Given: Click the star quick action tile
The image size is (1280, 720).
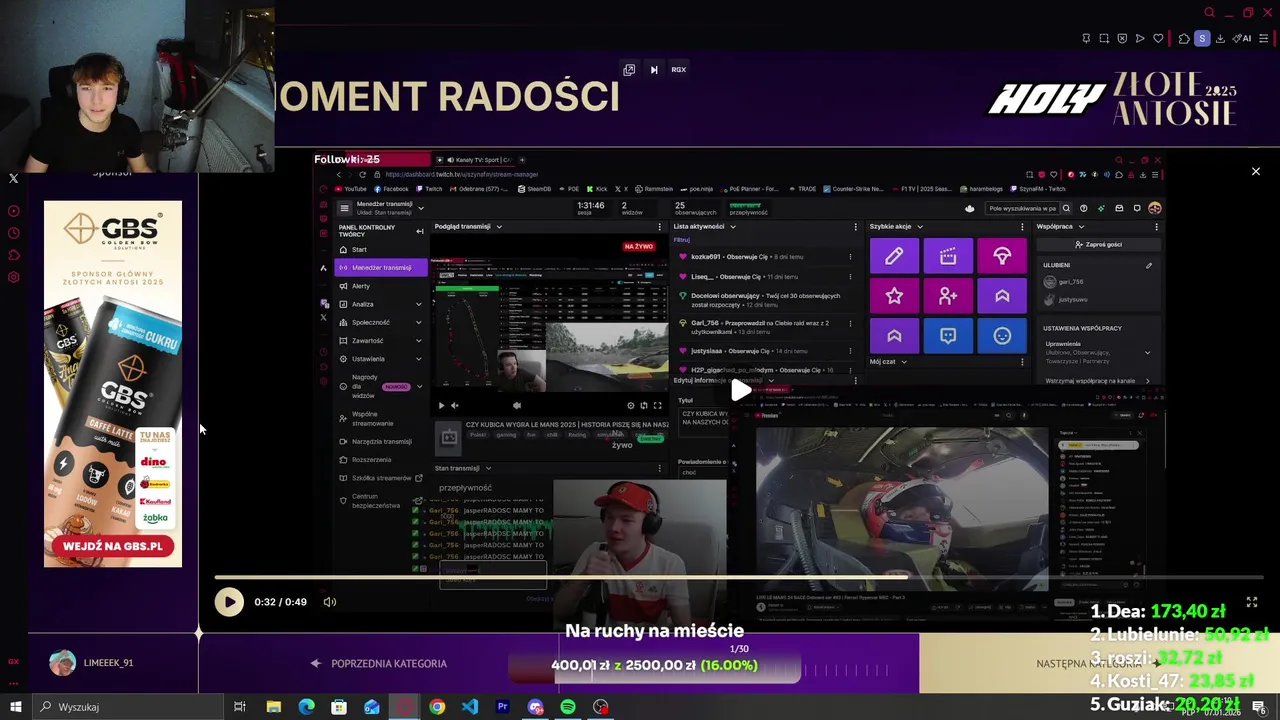Looking at the screenshot, I should 894,296.
